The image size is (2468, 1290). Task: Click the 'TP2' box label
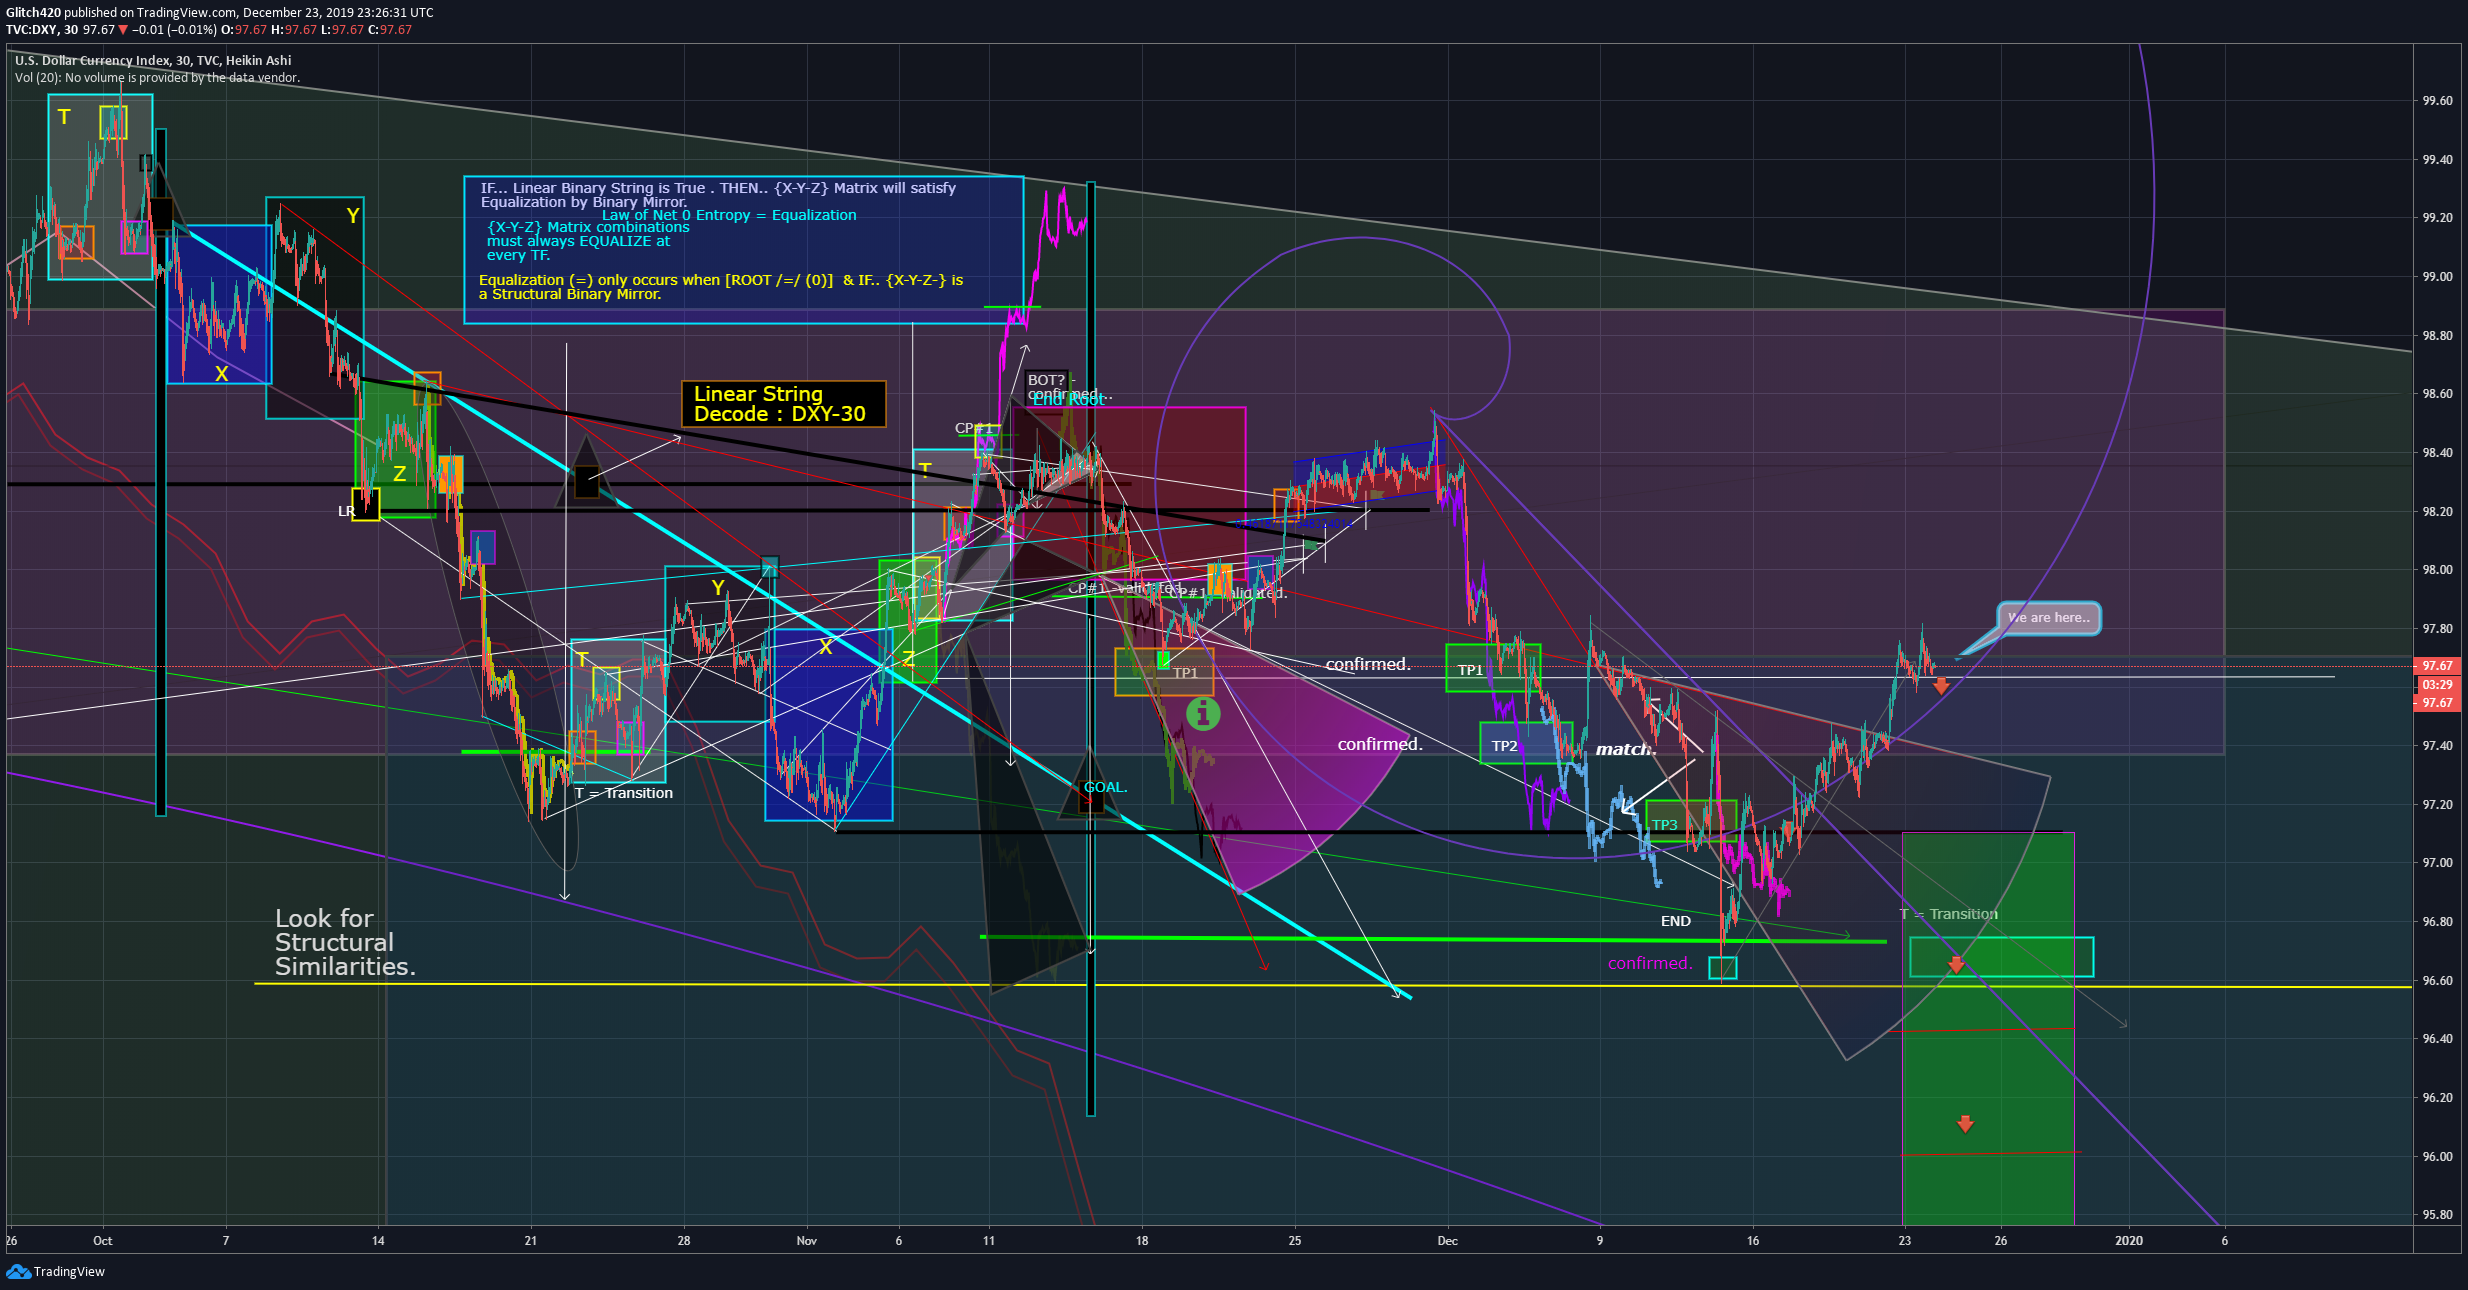pyautogui.click(x=1504, y=746)
